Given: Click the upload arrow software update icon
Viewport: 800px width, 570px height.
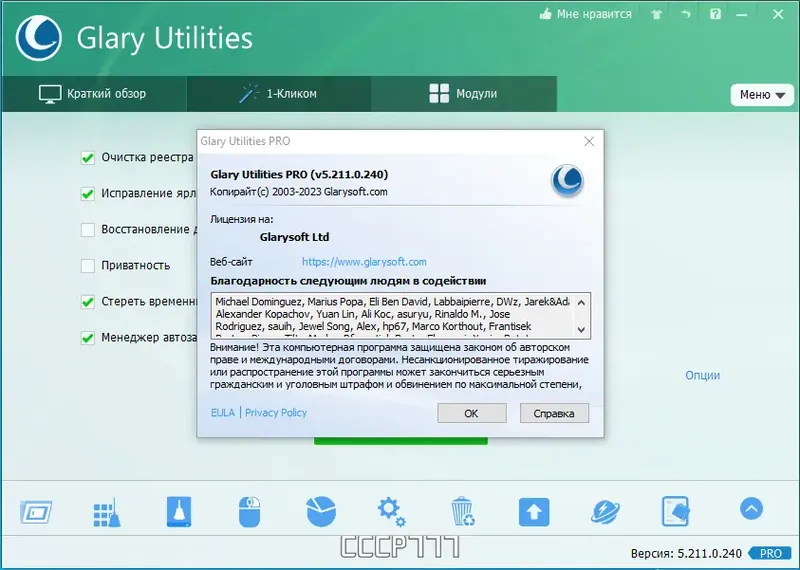Looking at the screenshot, I should point(534,512).
